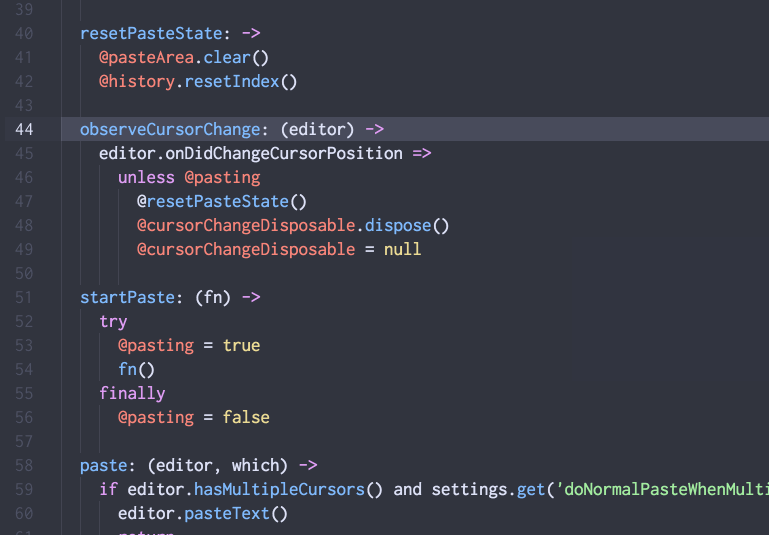
Task: Click the finally keyword
Action: [132, 394]
